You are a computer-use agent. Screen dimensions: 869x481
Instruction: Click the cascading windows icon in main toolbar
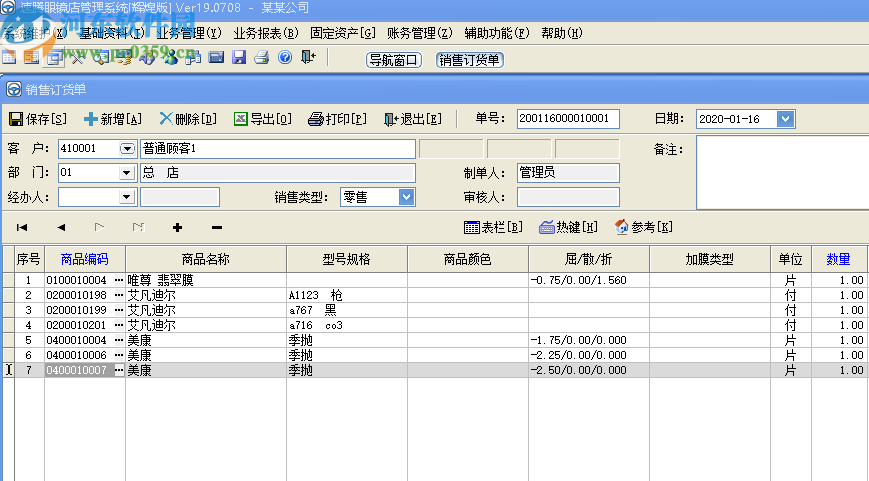54,57
